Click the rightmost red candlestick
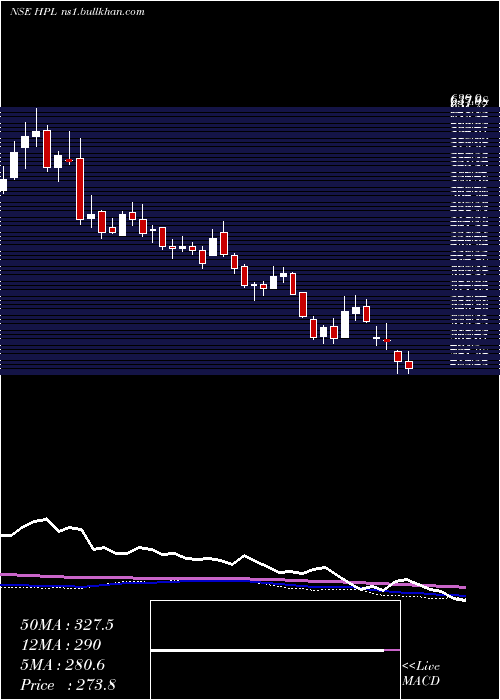Viewport: 500px width, 700px height. click(408, 365)
